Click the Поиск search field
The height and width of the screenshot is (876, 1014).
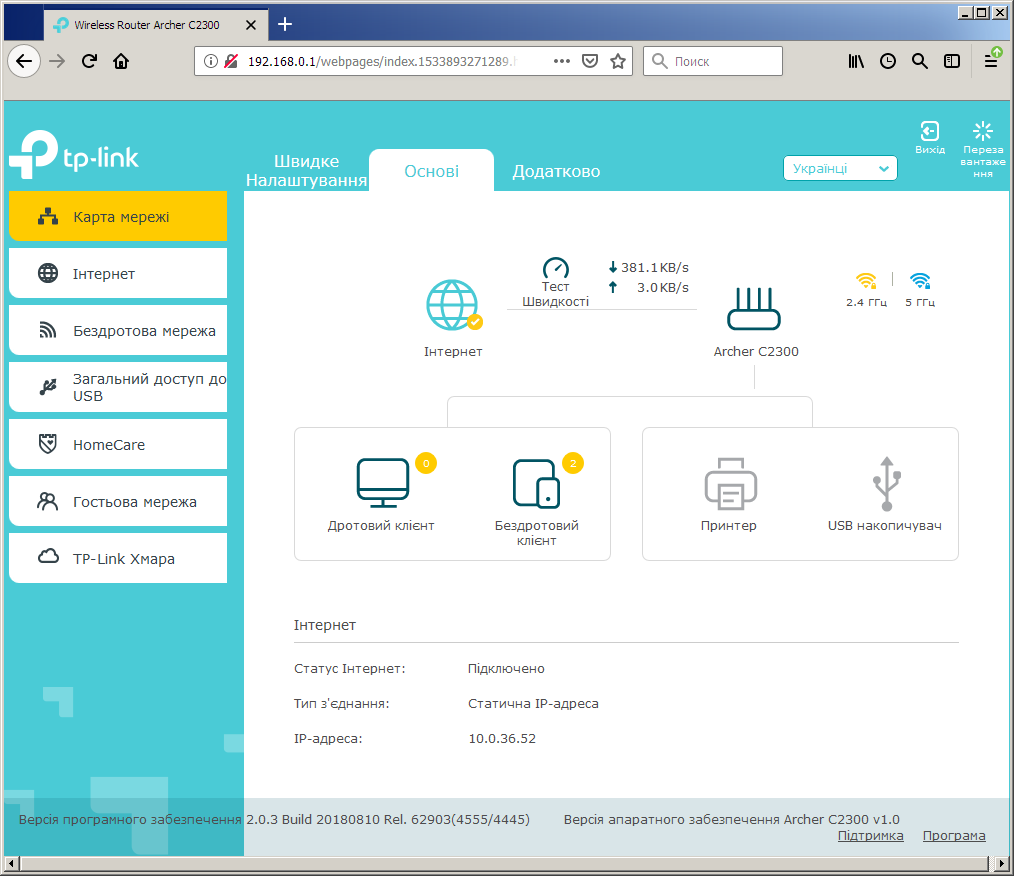[x=713, y=61]
